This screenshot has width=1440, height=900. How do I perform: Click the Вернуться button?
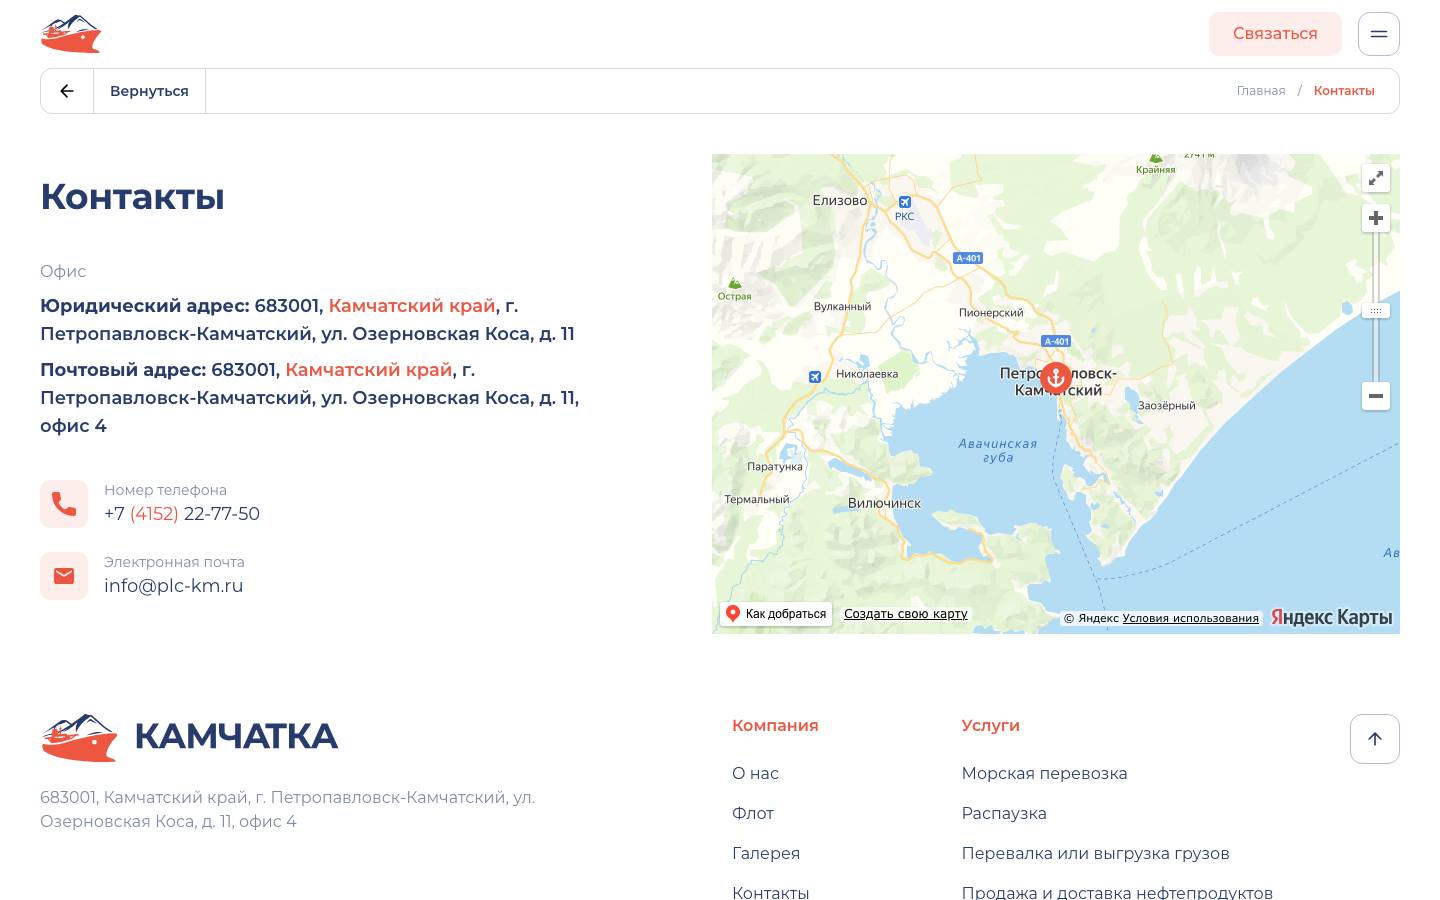[149, 91]
